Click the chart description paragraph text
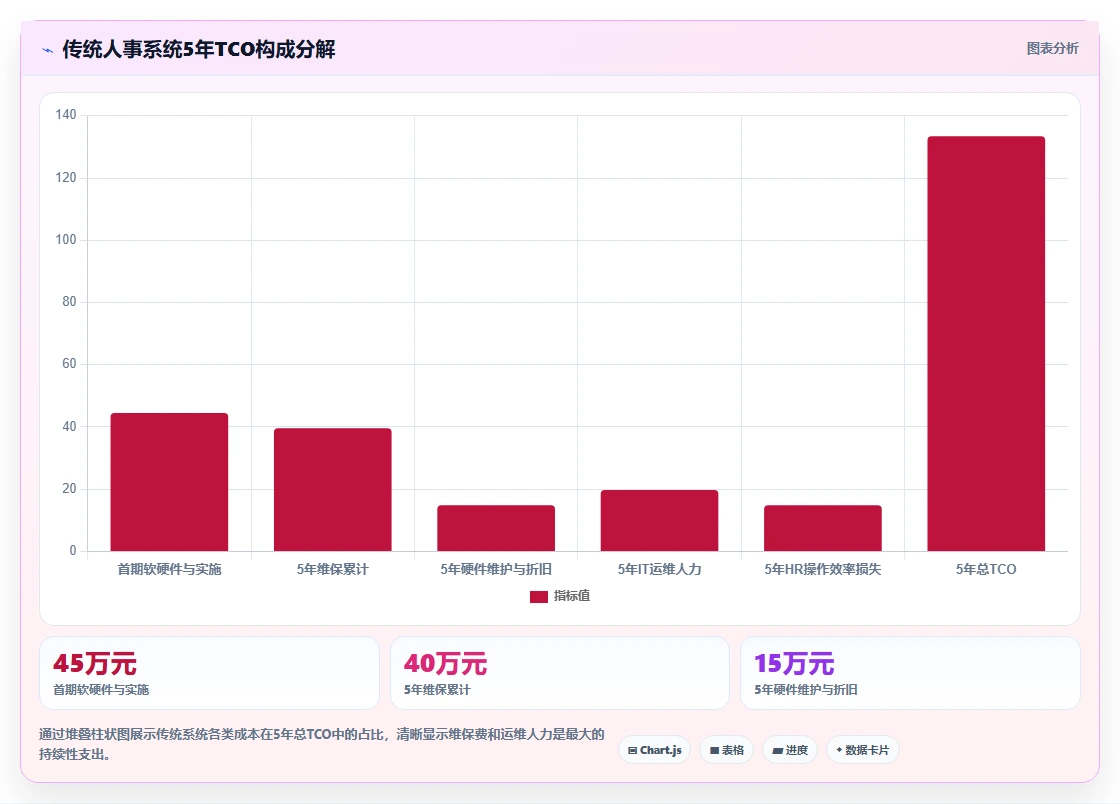 (x=322, y=744)
